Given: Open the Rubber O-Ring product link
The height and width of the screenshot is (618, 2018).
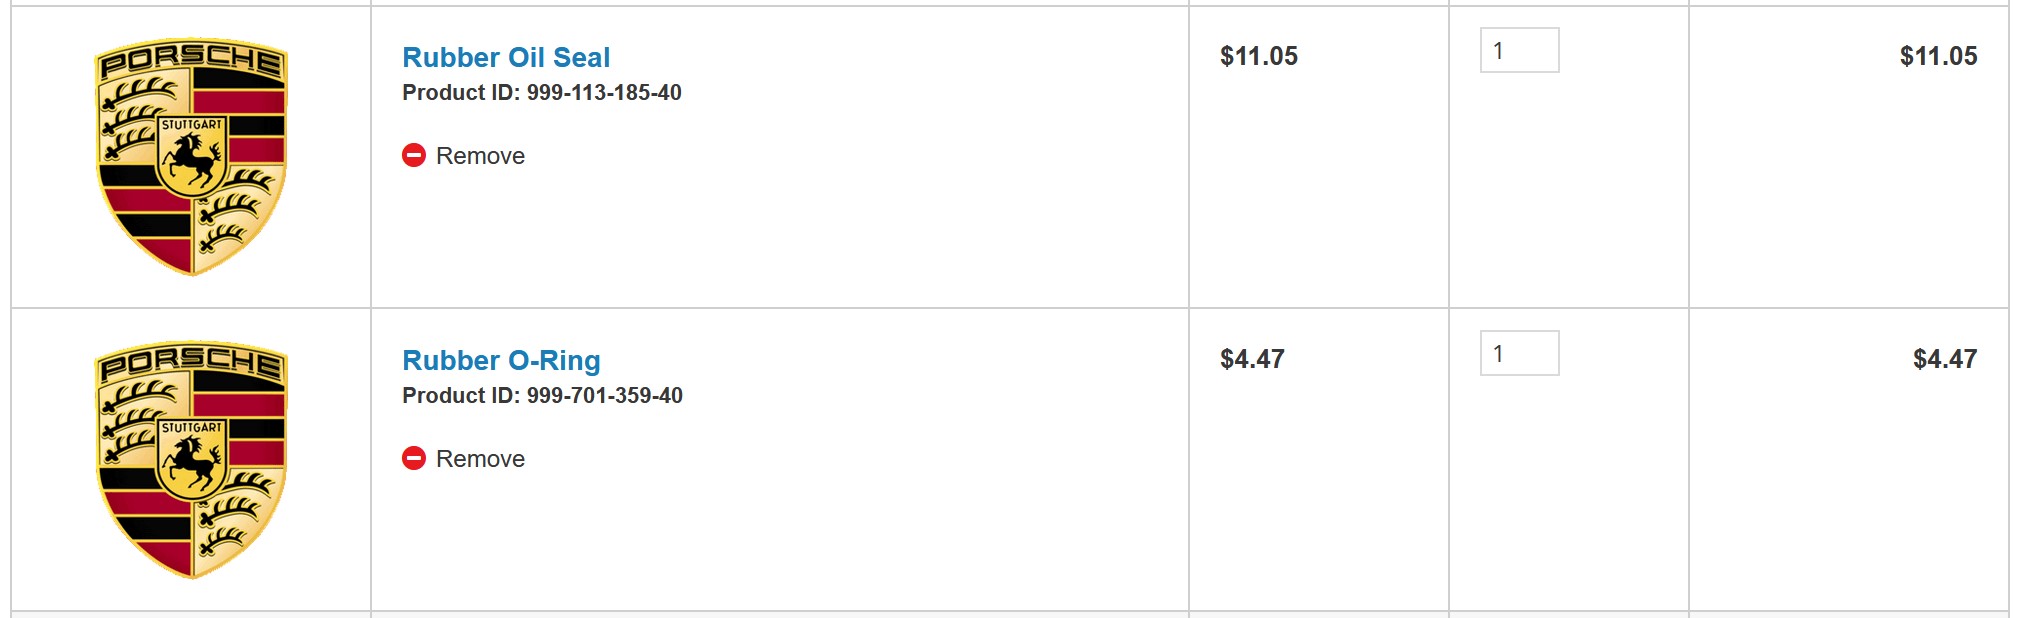Looking at the screenshot, I should [x=501, y=360].
